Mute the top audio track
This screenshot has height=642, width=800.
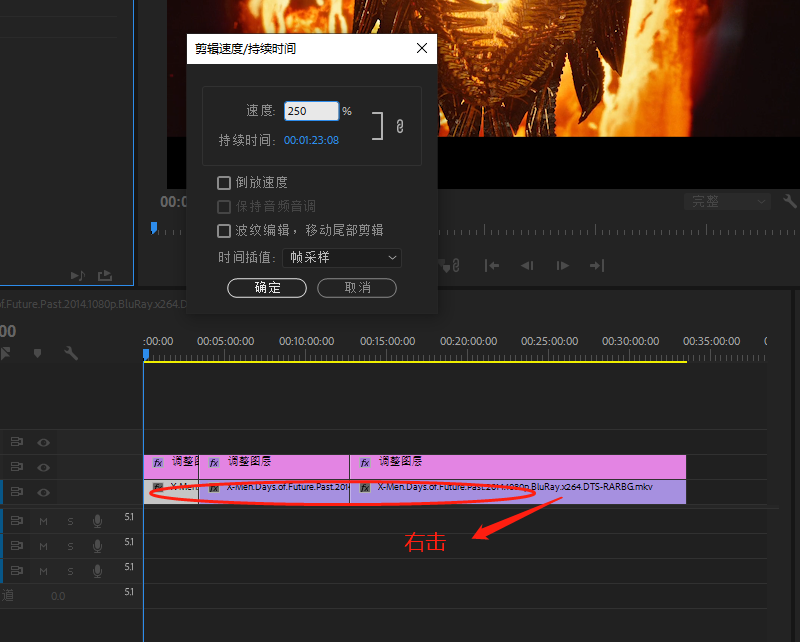[x=43, y=522]
